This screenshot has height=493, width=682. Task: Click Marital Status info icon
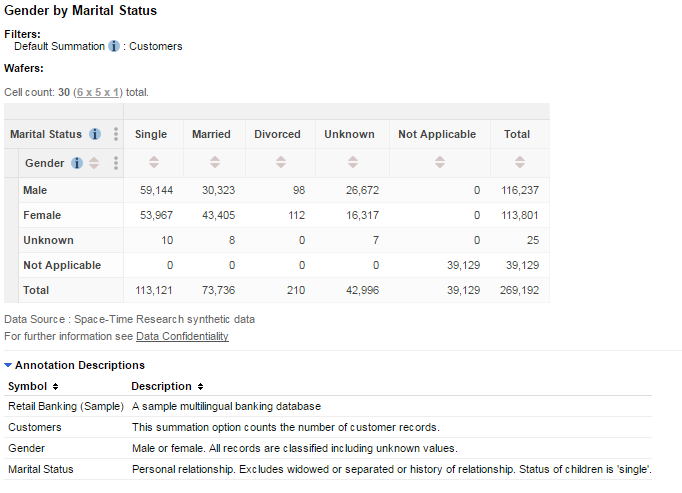tap(95, 134)
